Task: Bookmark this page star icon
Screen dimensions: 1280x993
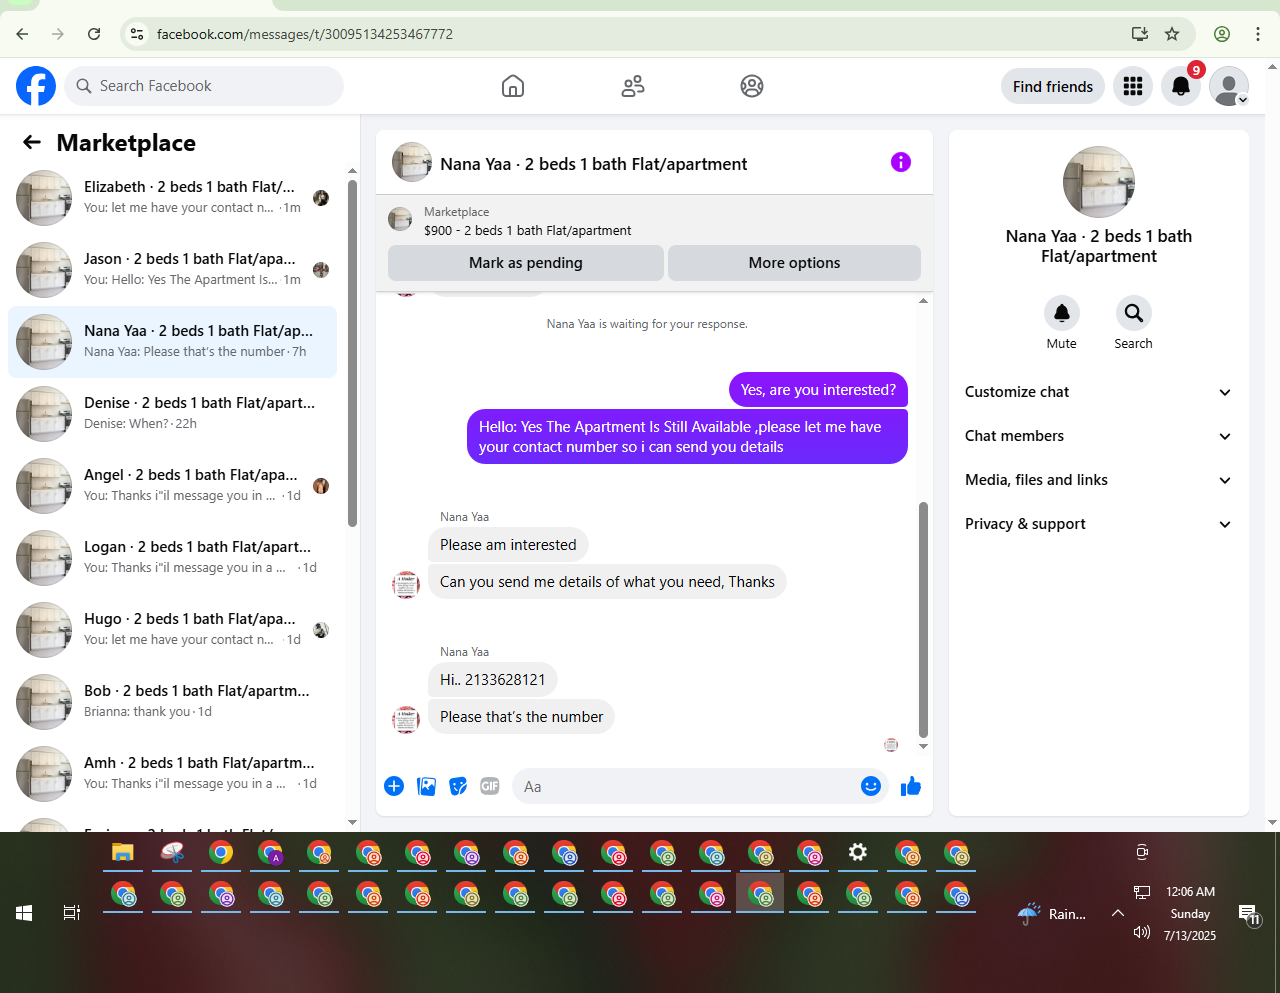Action: coord(1172,34)
